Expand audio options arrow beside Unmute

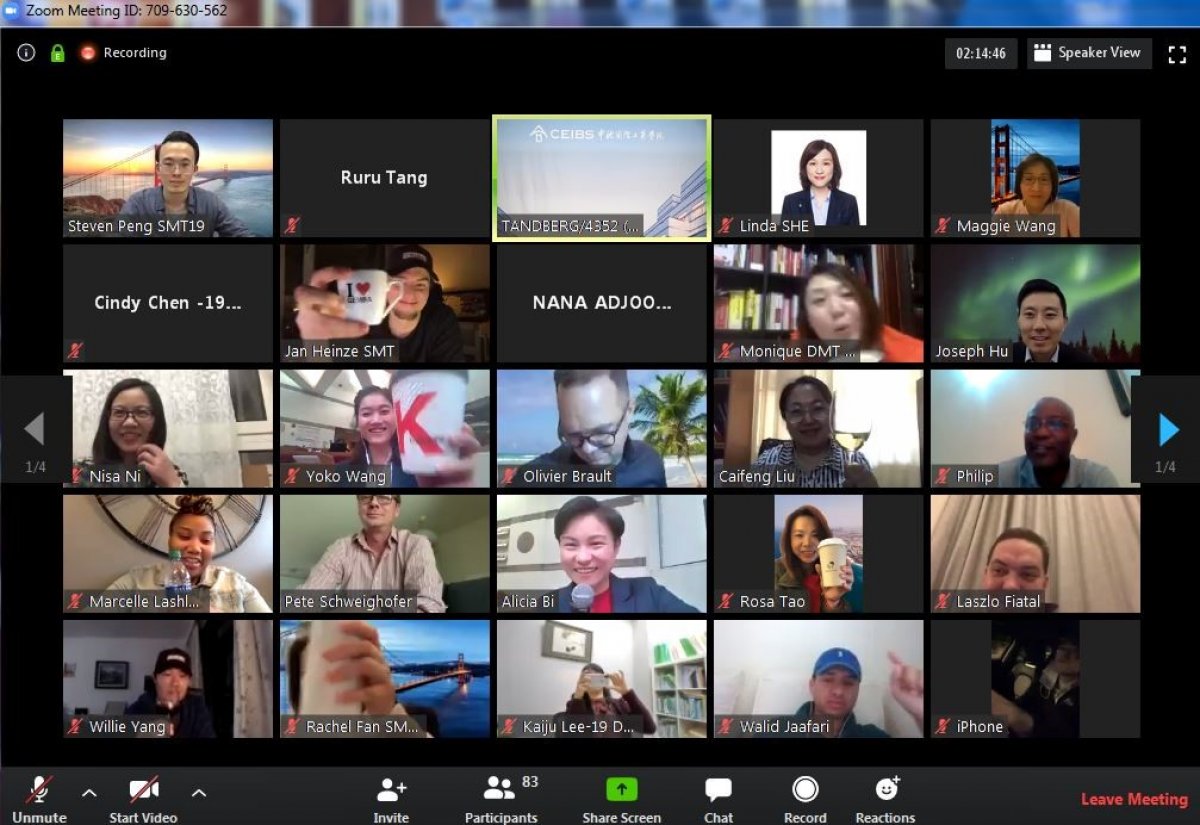click(x=89, y=793)
